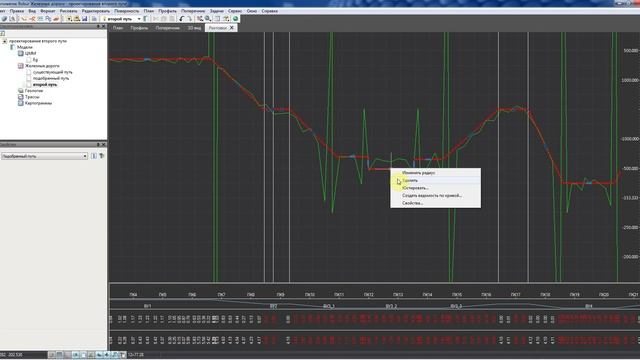Image resolution: width=640 pixels, height=360 pixels.
Task: Click the pin icon of the project tree panel
Action: point(98,26)
